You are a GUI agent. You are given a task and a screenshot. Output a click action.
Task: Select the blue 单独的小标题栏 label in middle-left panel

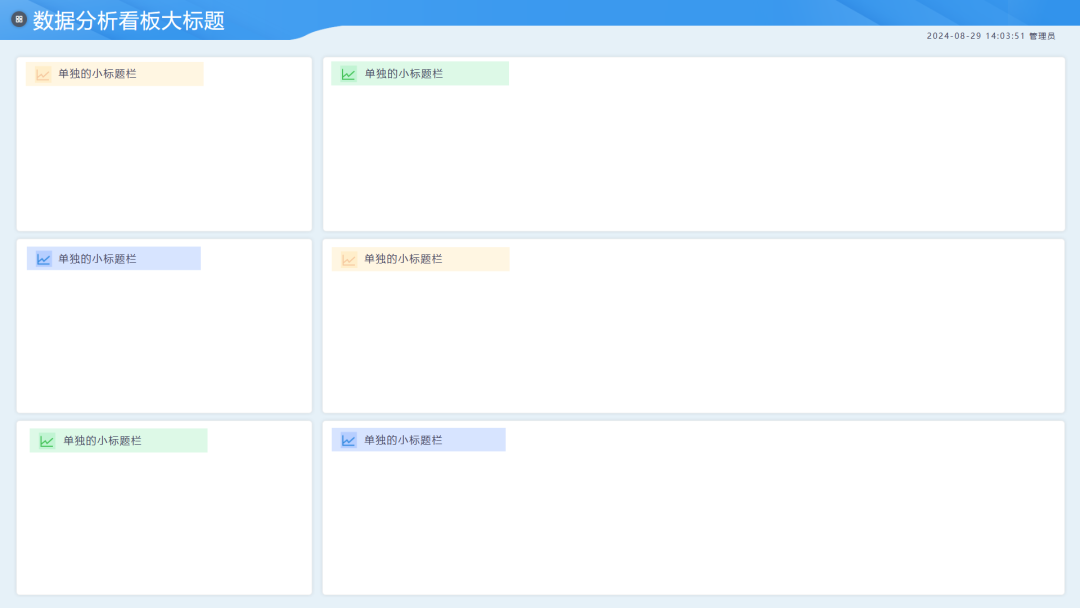[x=97, y=259]
